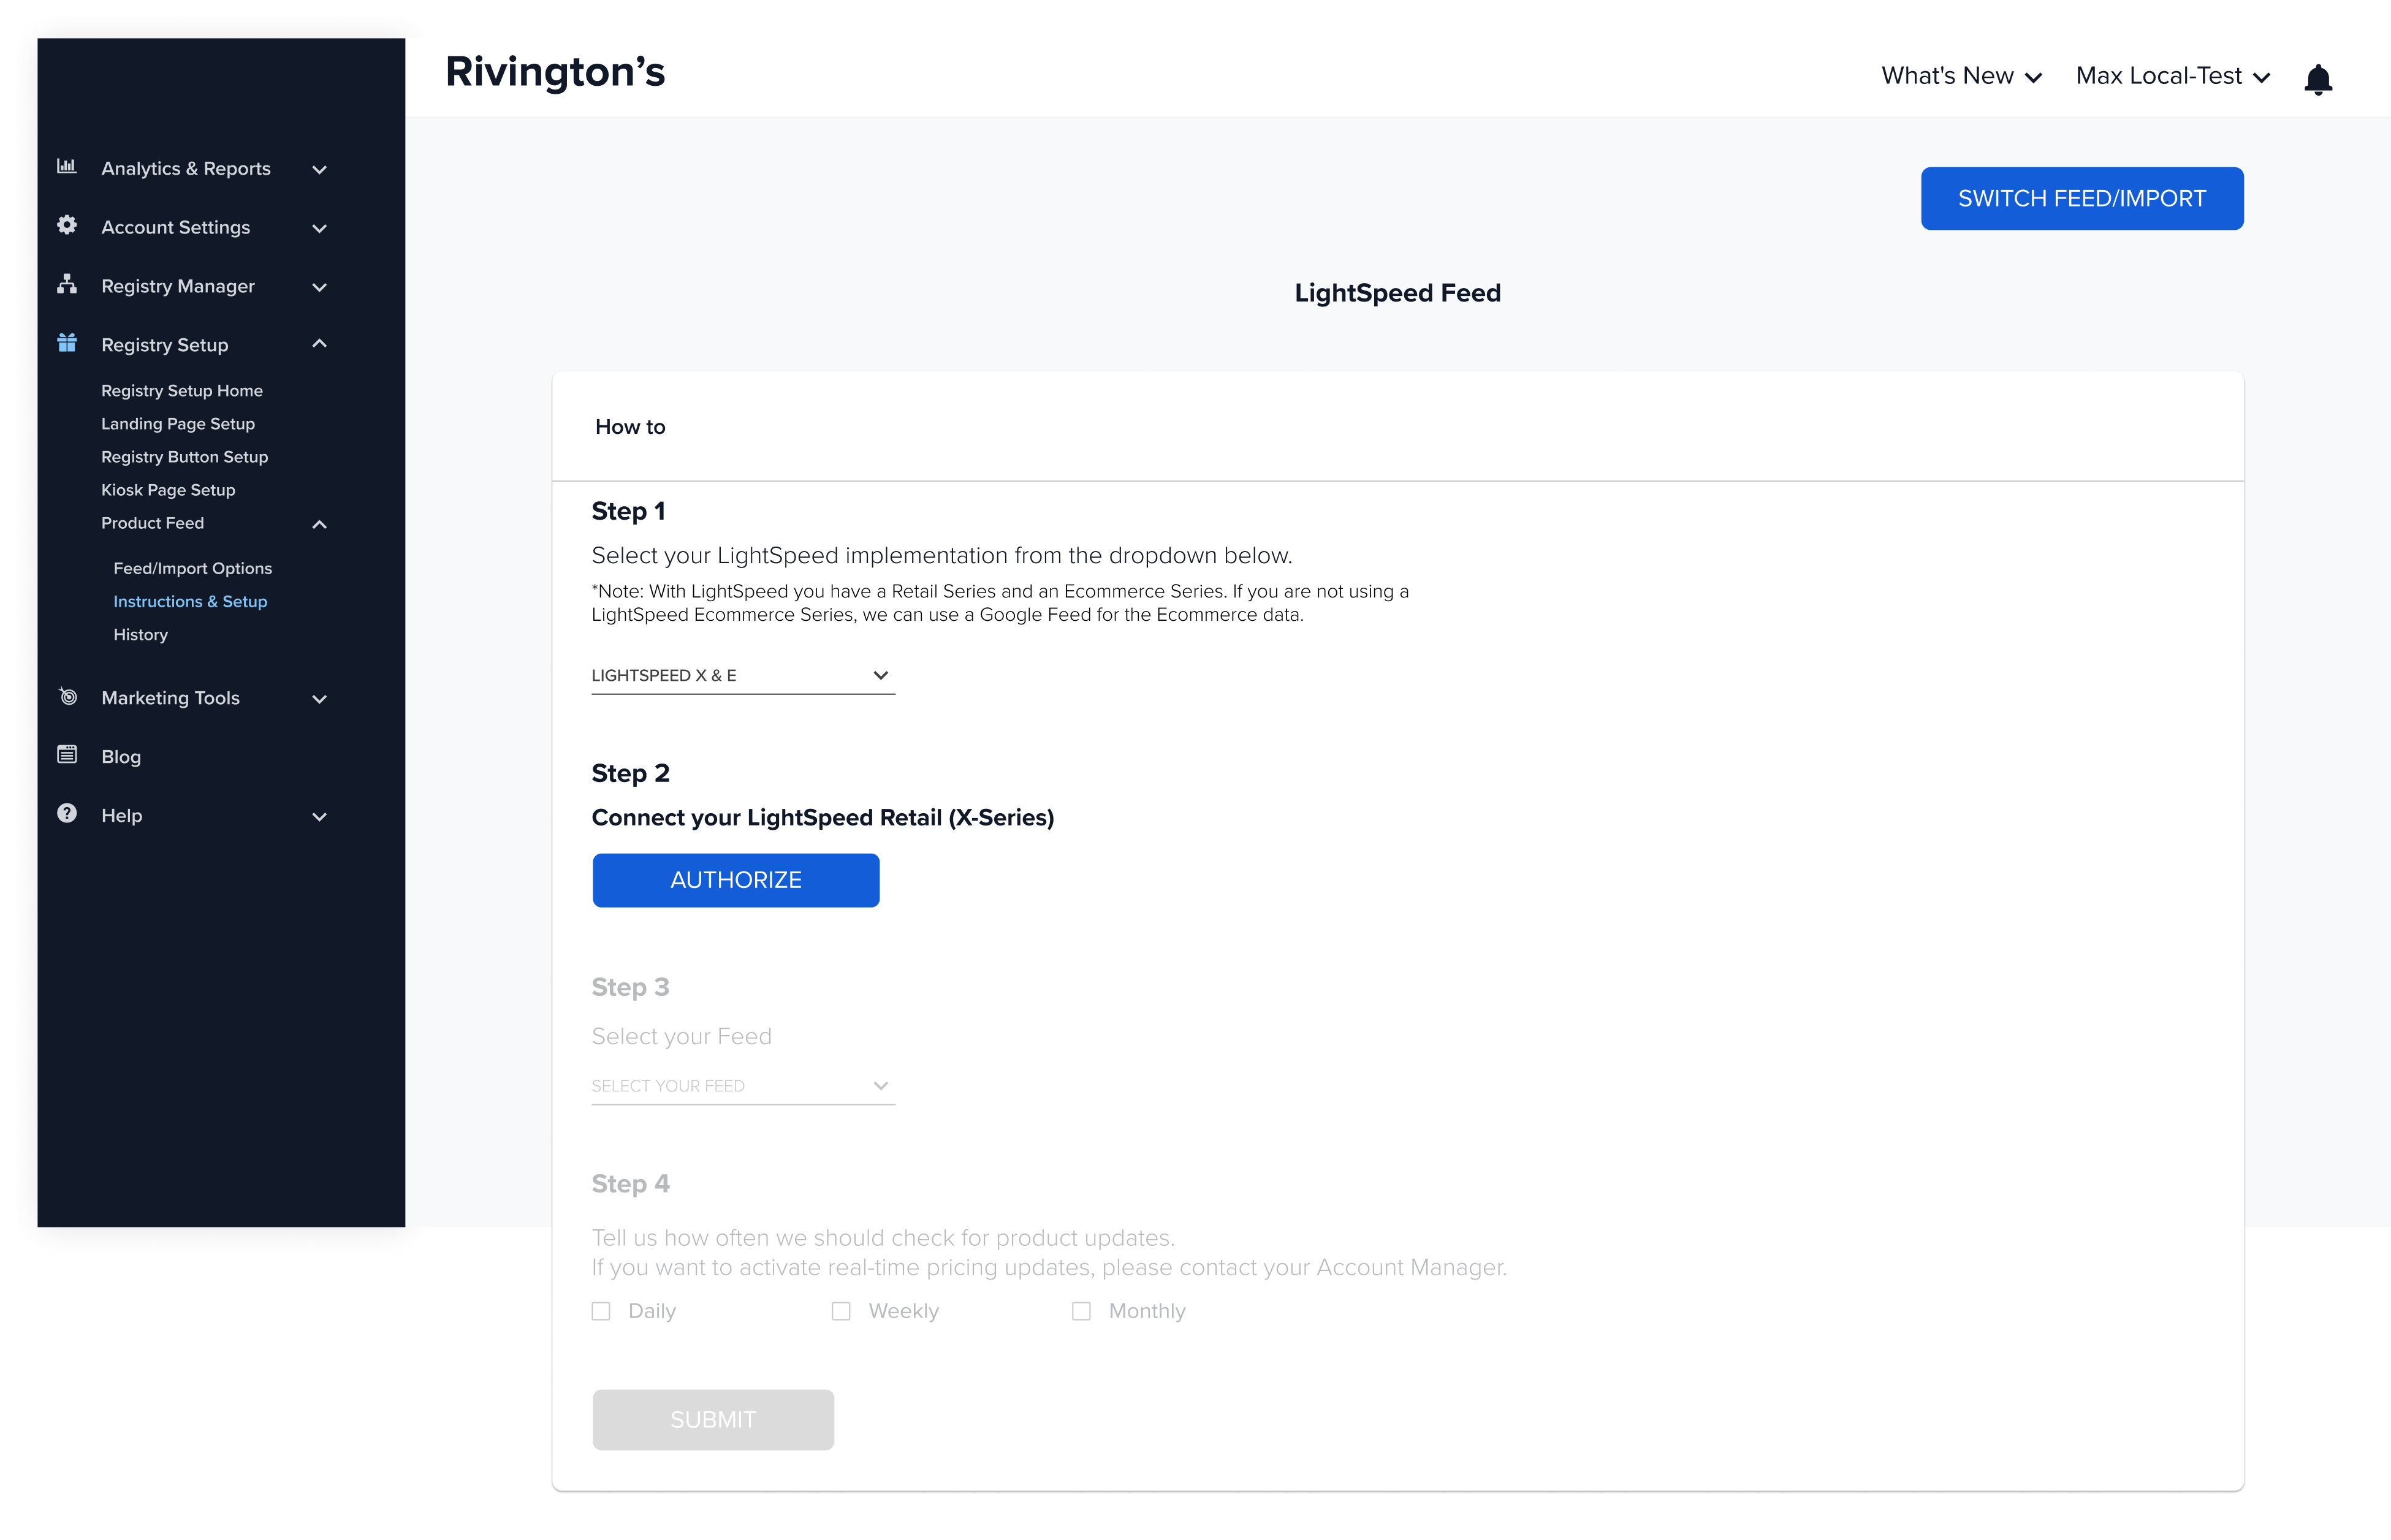Check the Monthly update frequency box

pyautogui.click(x=1081, y=1311)
